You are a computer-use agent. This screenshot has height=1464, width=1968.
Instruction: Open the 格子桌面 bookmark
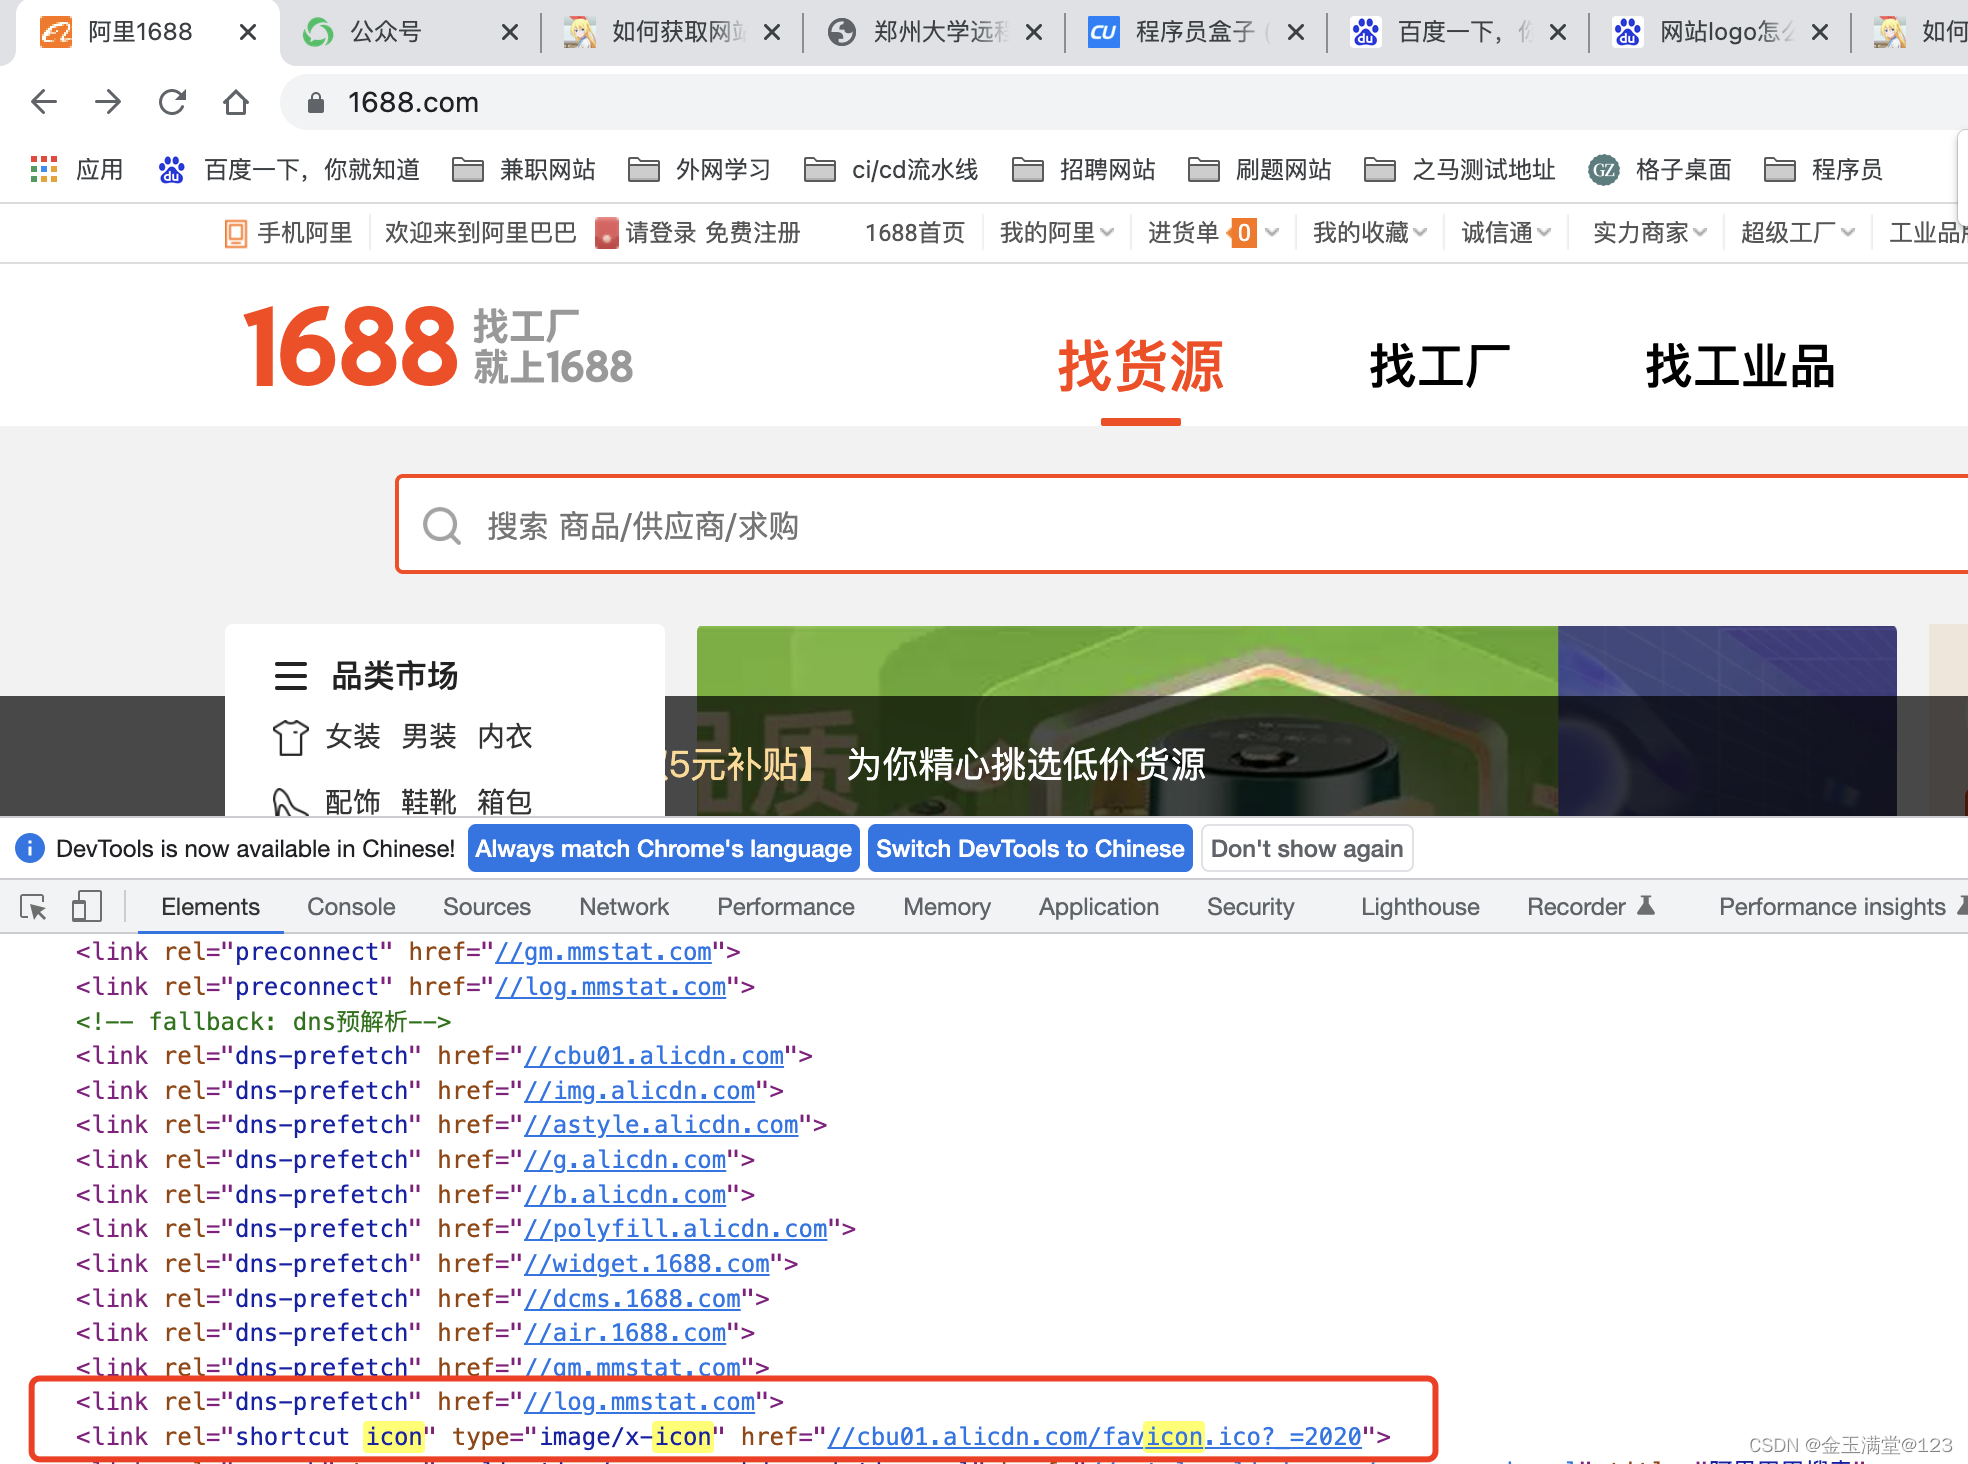(1660, 169)
